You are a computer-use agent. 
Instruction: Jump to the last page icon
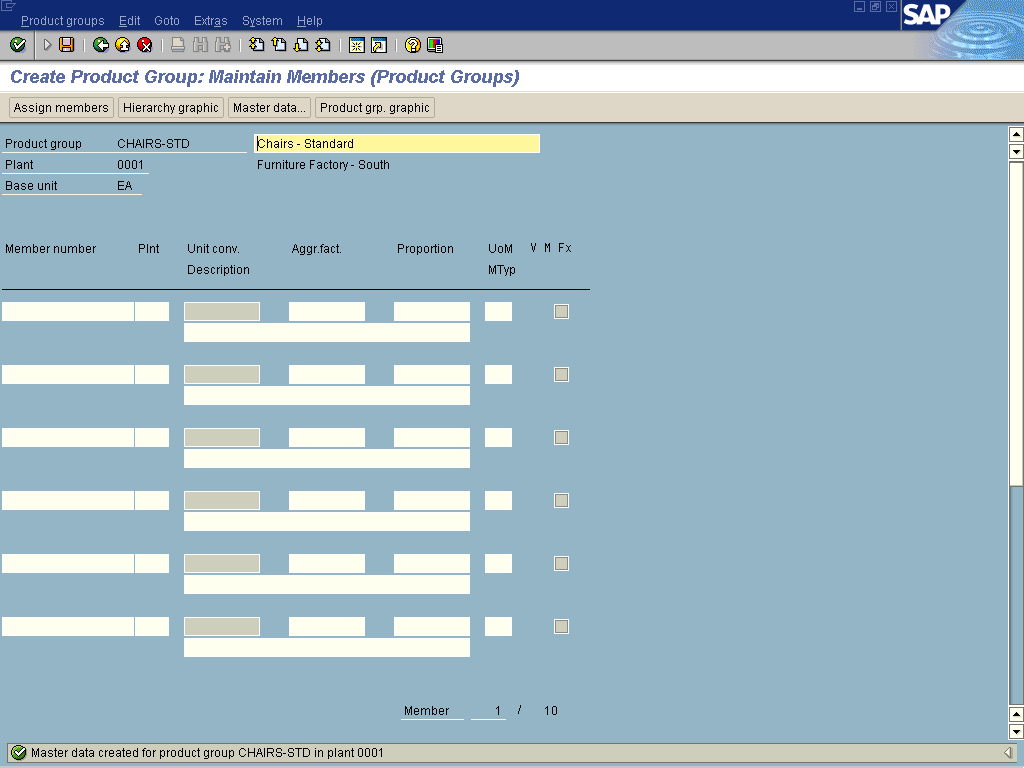point(323,44)
